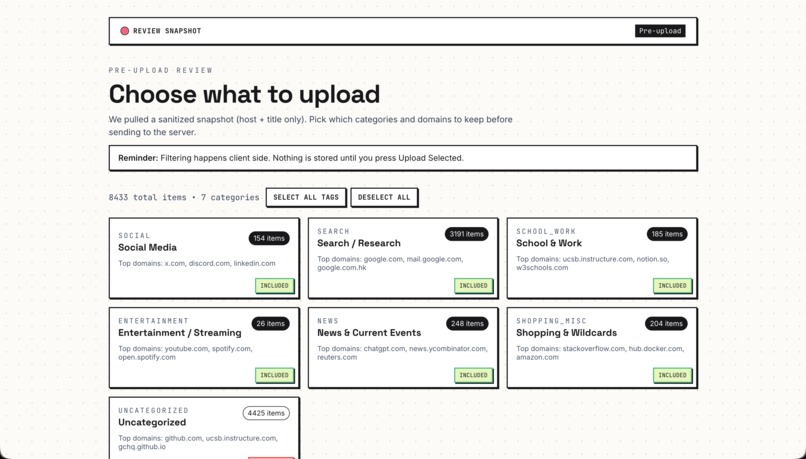This screenshot has height=459, width=806.
Task: Click the 185 items count badge
Action: coord(667,234)
